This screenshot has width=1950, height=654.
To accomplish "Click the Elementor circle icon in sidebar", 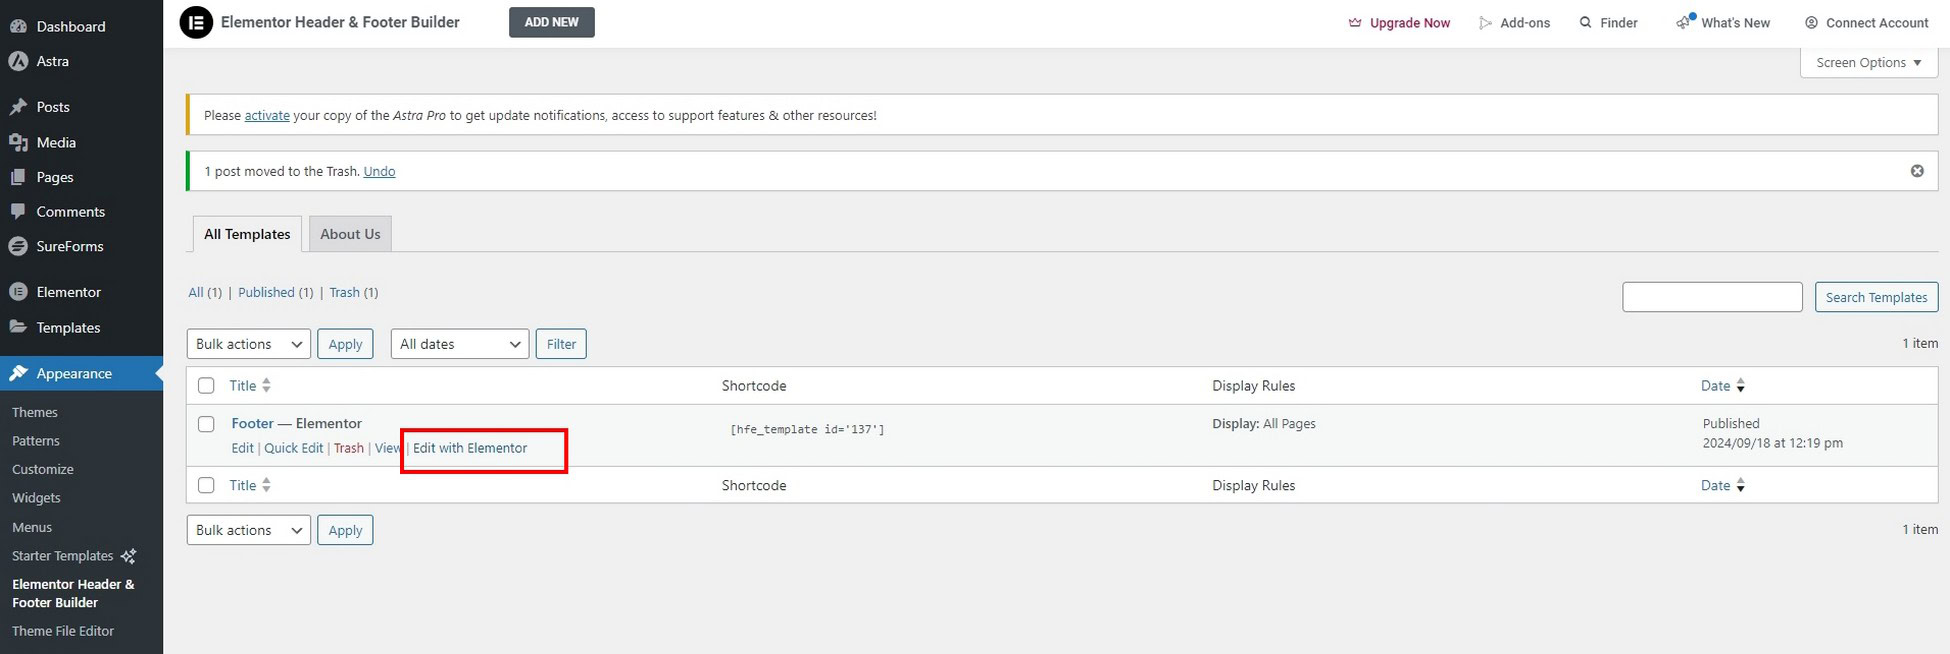I will [x=18, y=292].
